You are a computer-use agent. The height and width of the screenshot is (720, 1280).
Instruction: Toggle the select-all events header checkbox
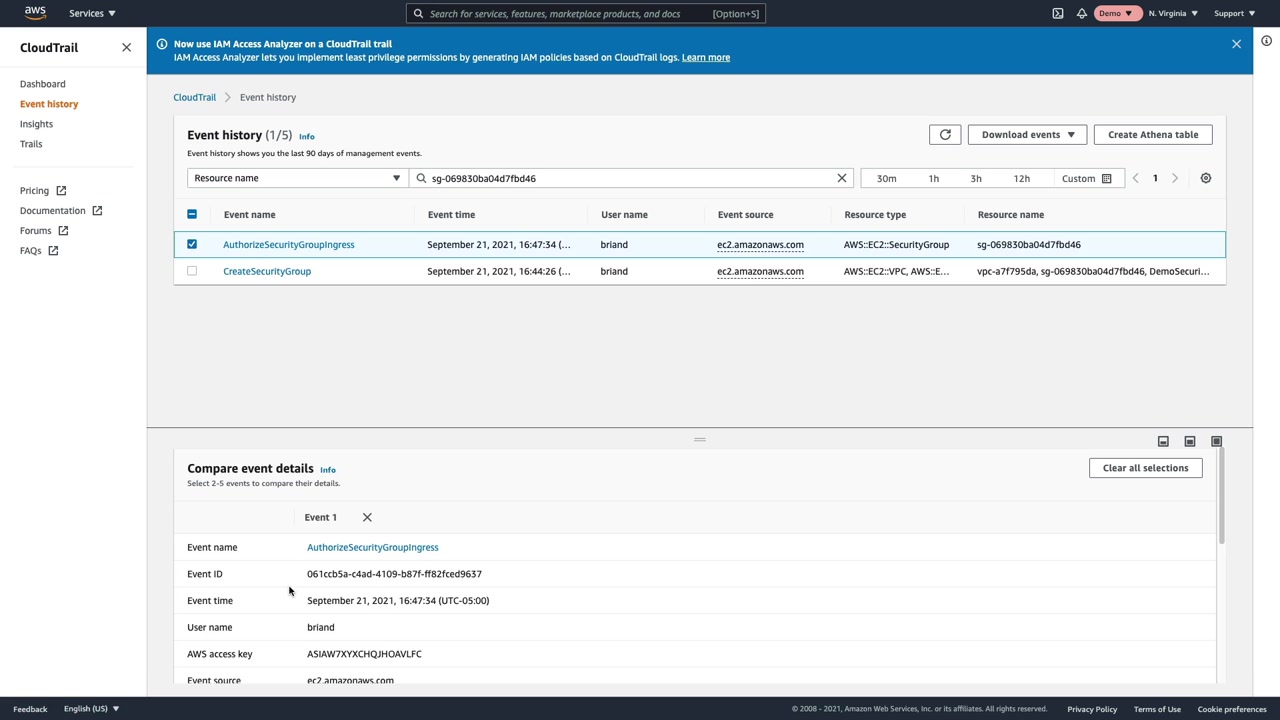192,214
